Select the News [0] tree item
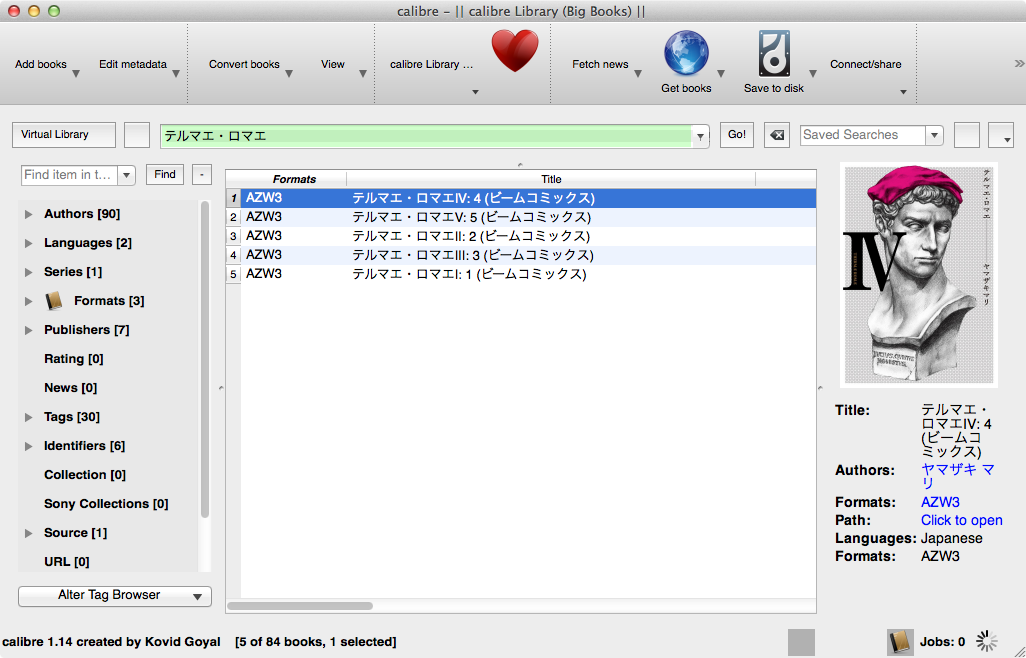Image resolution: width=1026 pixels, height=658 pixels. coord(70,387)
